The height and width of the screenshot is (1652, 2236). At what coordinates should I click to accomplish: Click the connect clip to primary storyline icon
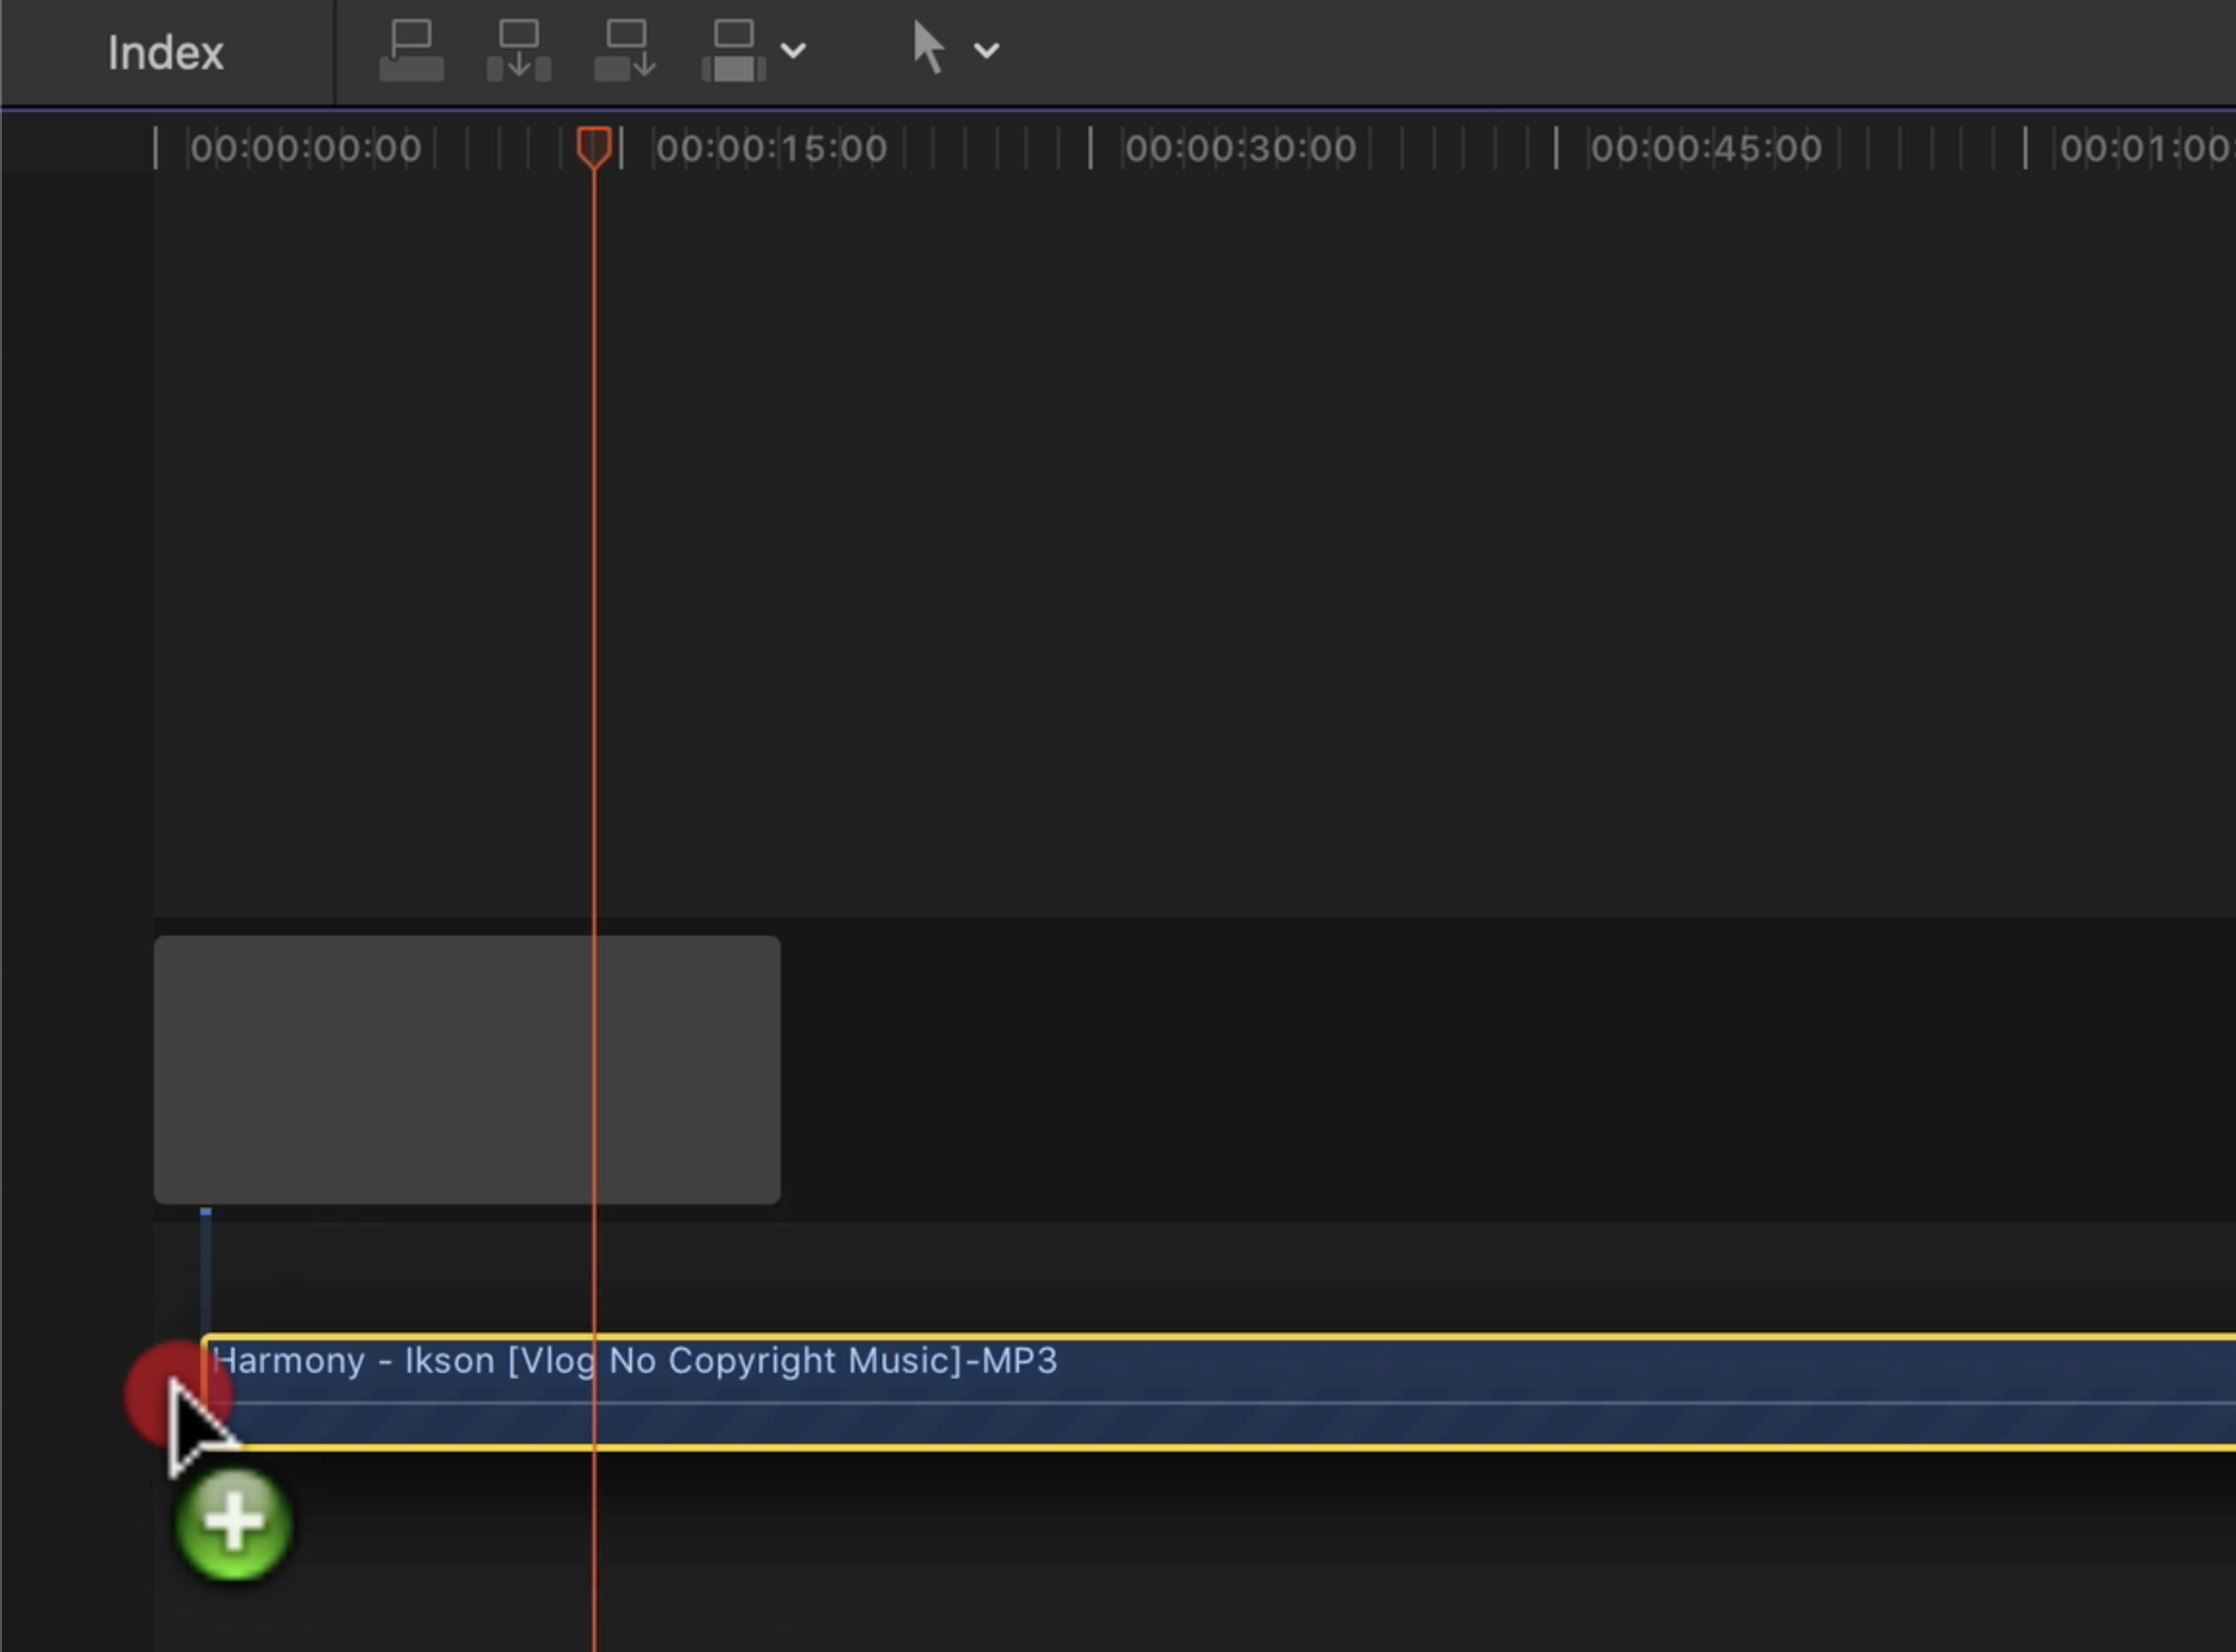(411, 51)
